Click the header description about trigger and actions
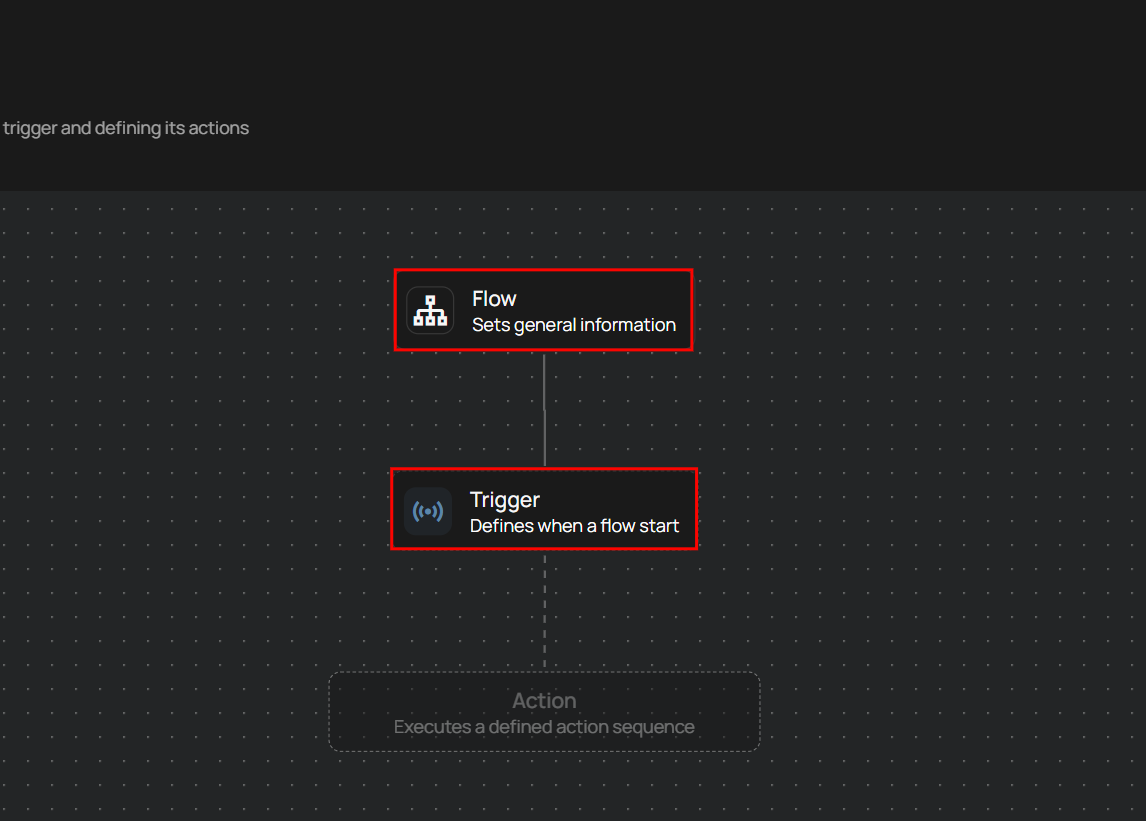This screenshot has width=1146, height=821. point(125,128)
